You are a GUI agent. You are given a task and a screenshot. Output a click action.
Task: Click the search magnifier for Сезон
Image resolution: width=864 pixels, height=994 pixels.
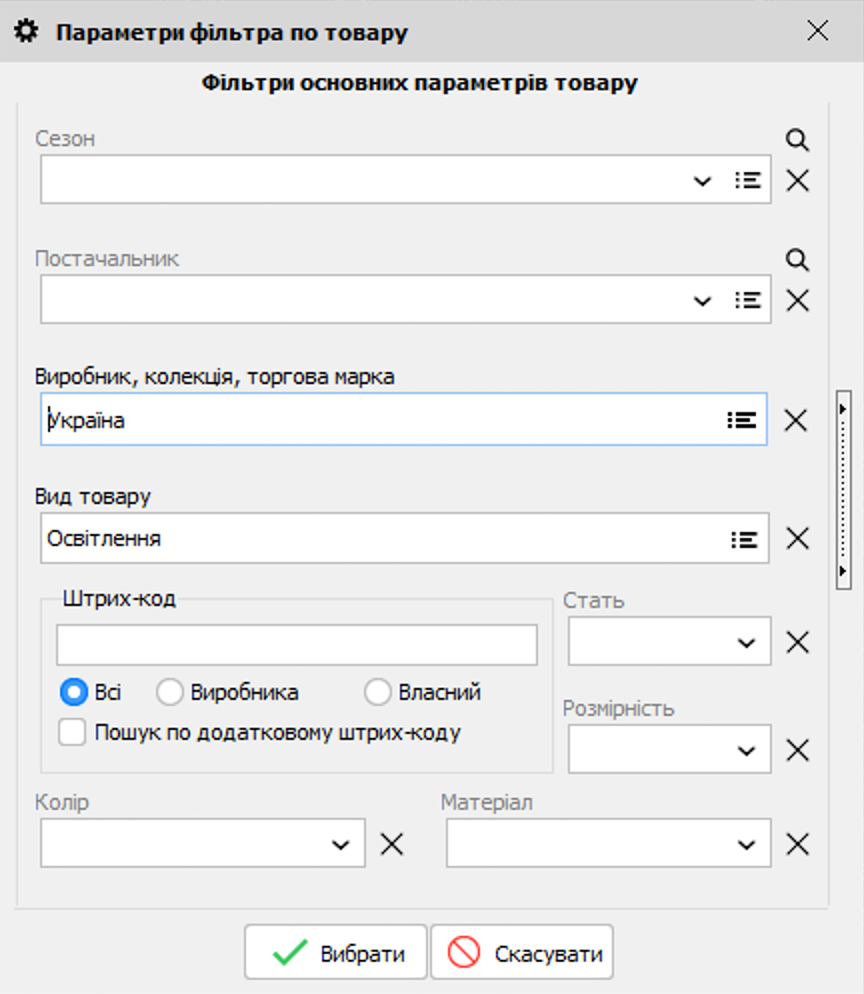click(x=796, y=141)
